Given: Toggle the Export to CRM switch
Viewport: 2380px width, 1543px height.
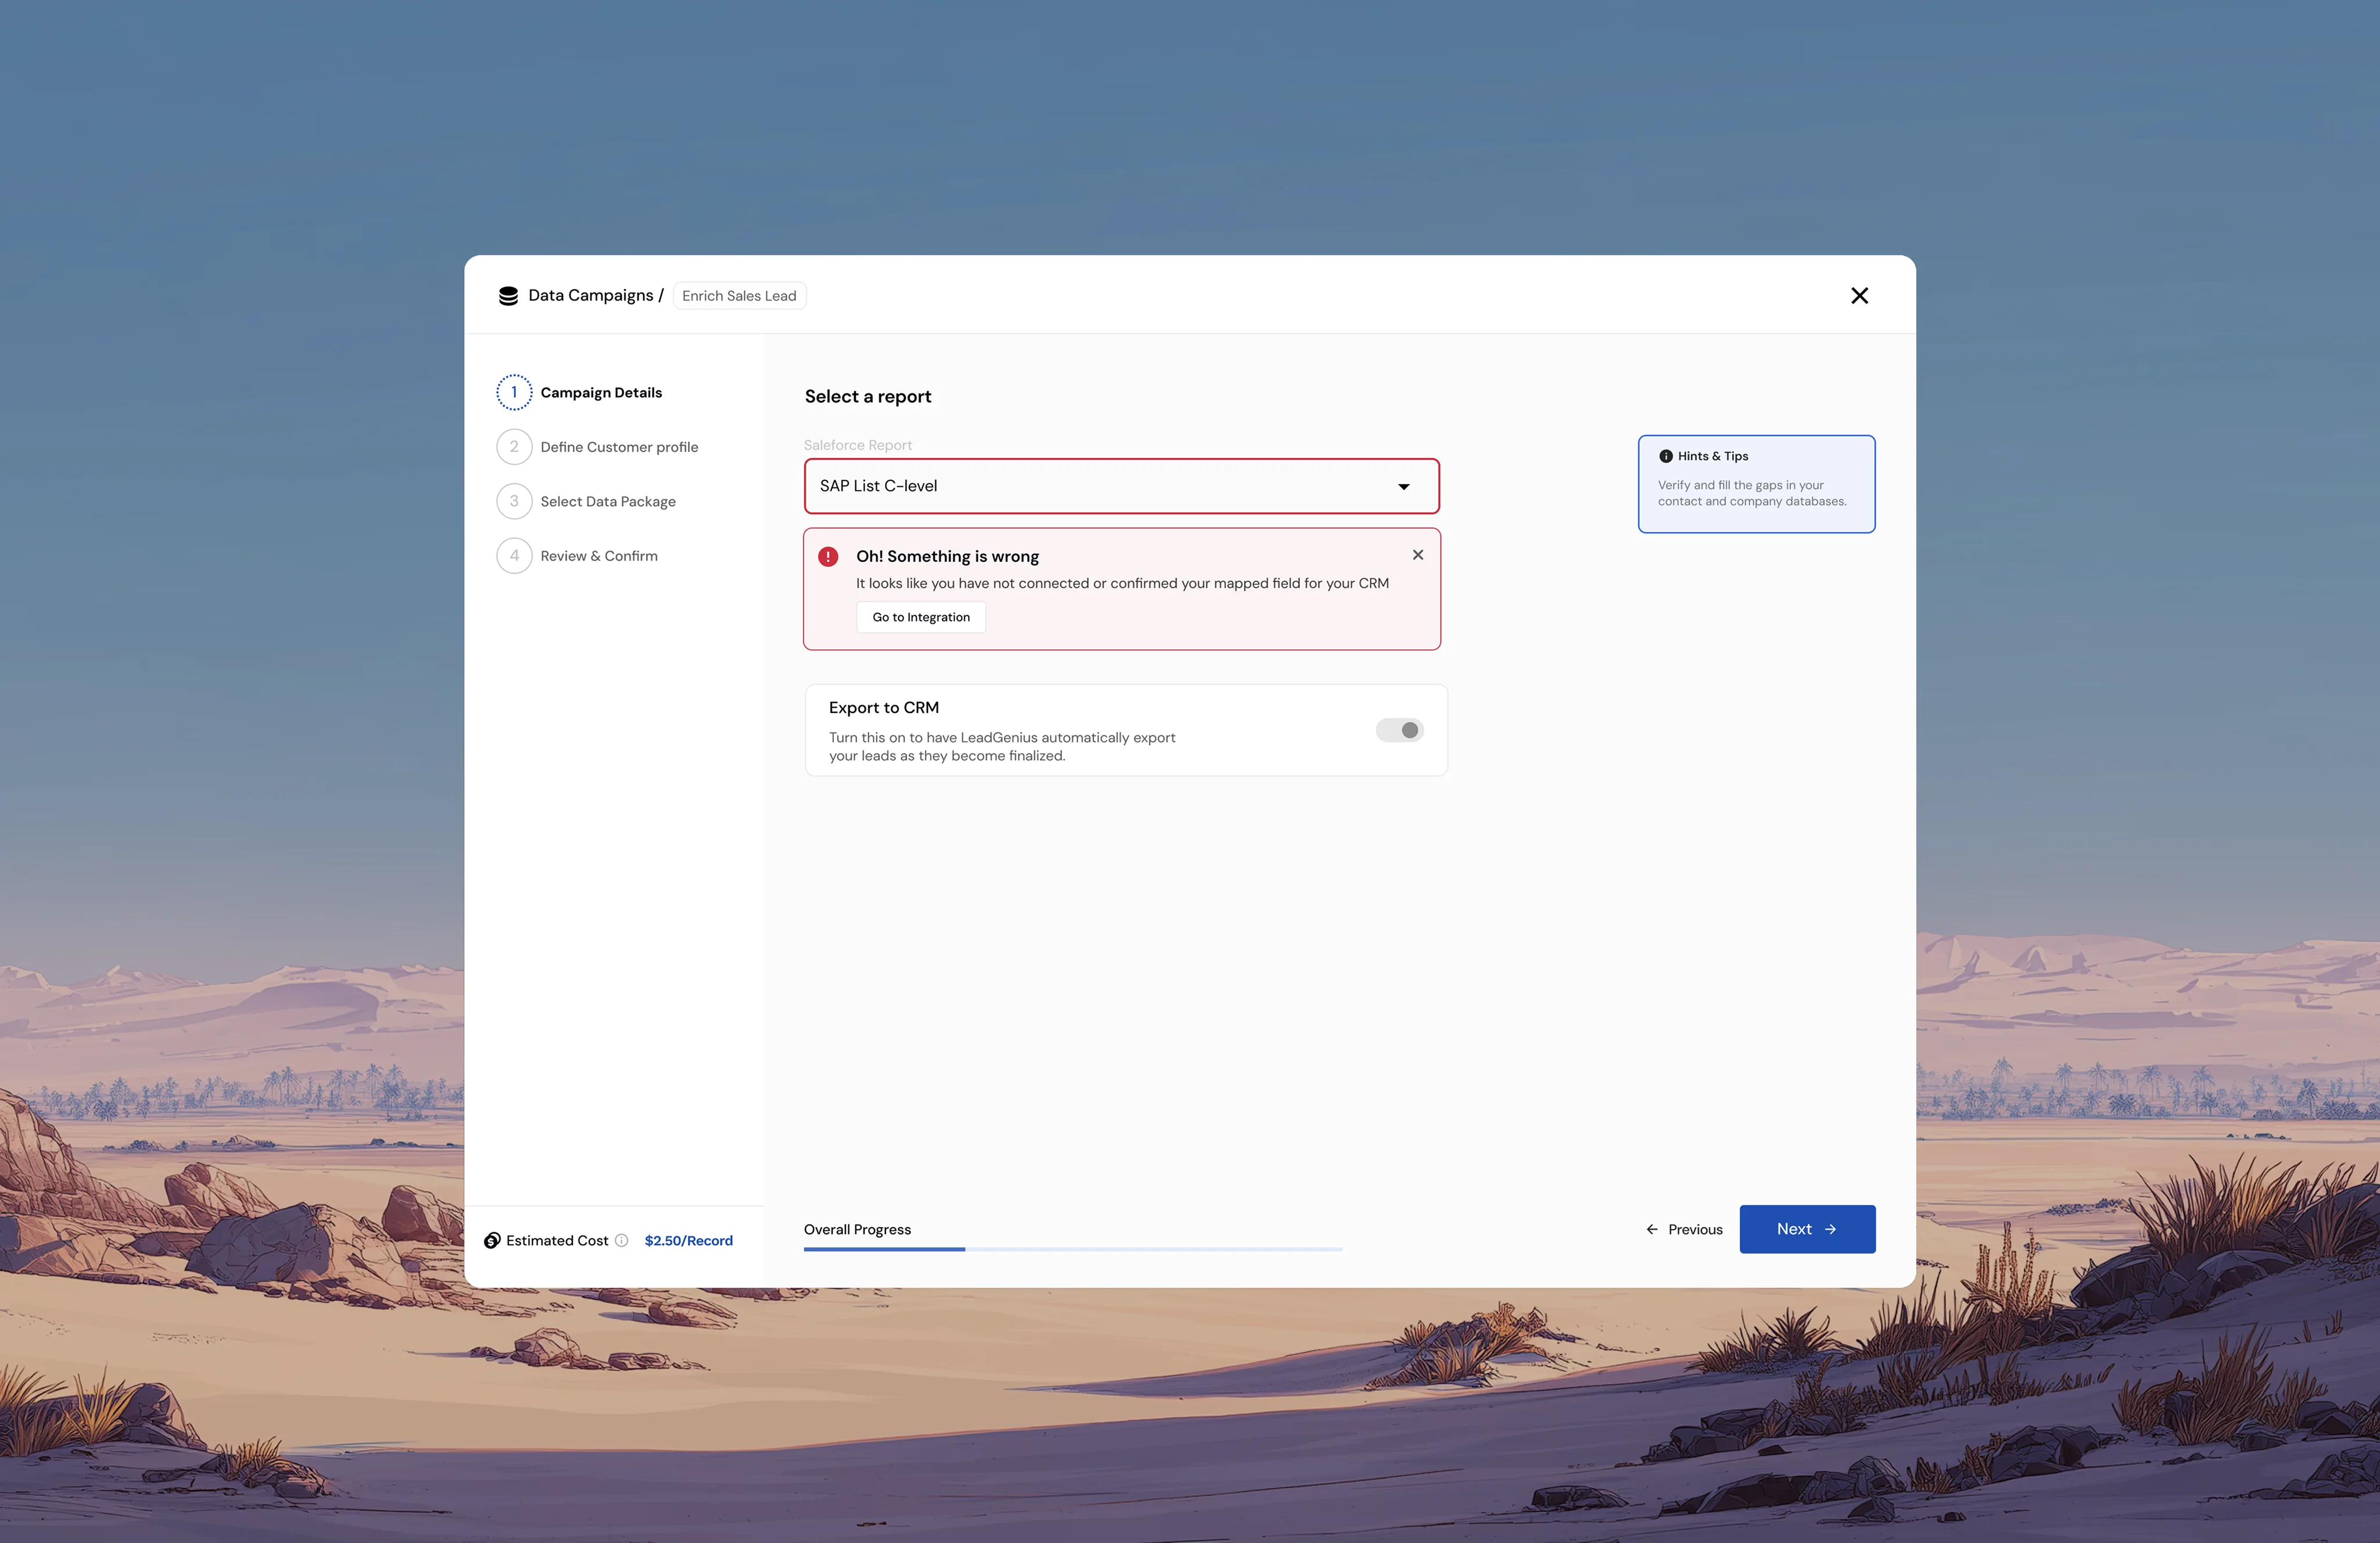Looking at the screenshot, I should coord(1399,730).
